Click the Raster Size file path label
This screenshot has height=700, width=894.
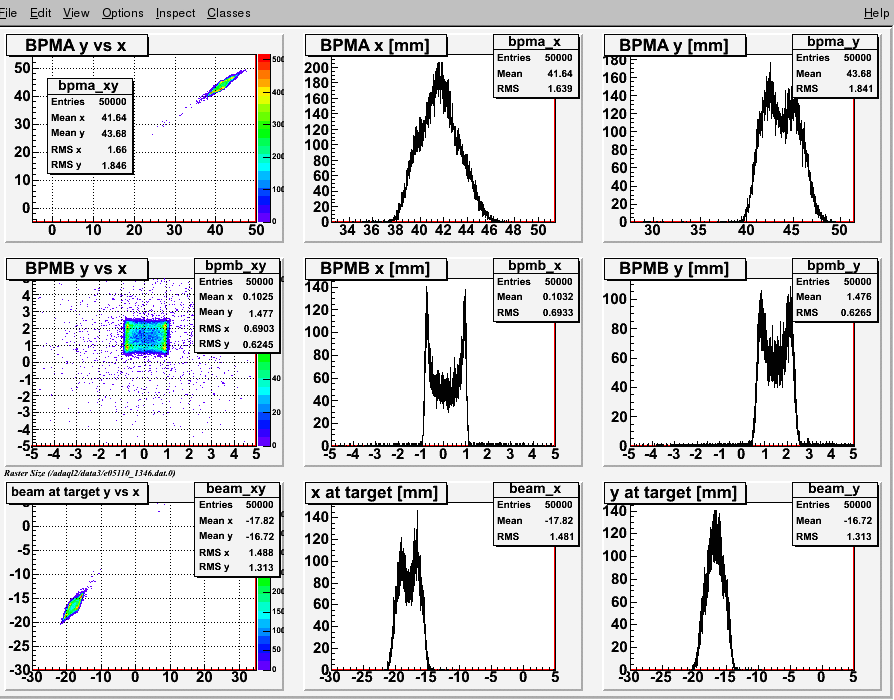90,473
